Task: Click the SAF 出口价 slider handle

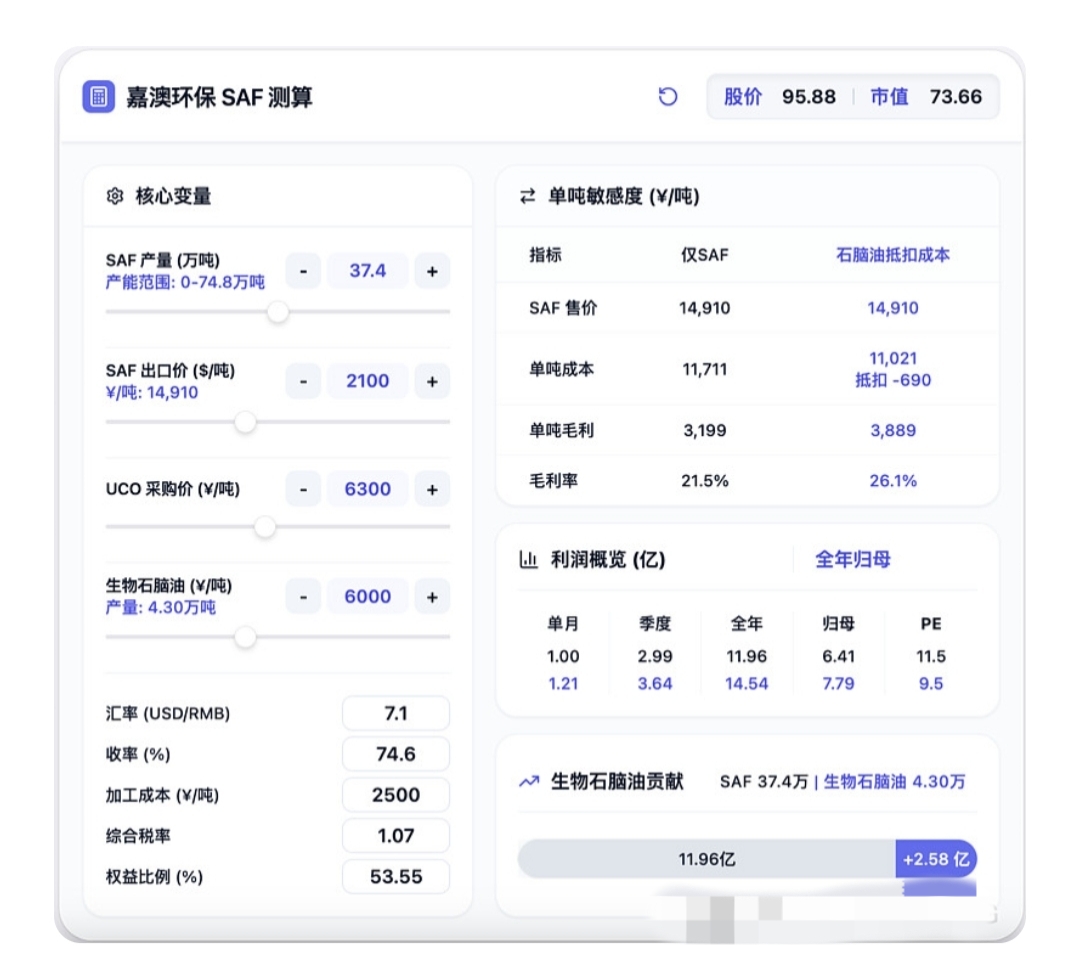Action: pos(245,422)
